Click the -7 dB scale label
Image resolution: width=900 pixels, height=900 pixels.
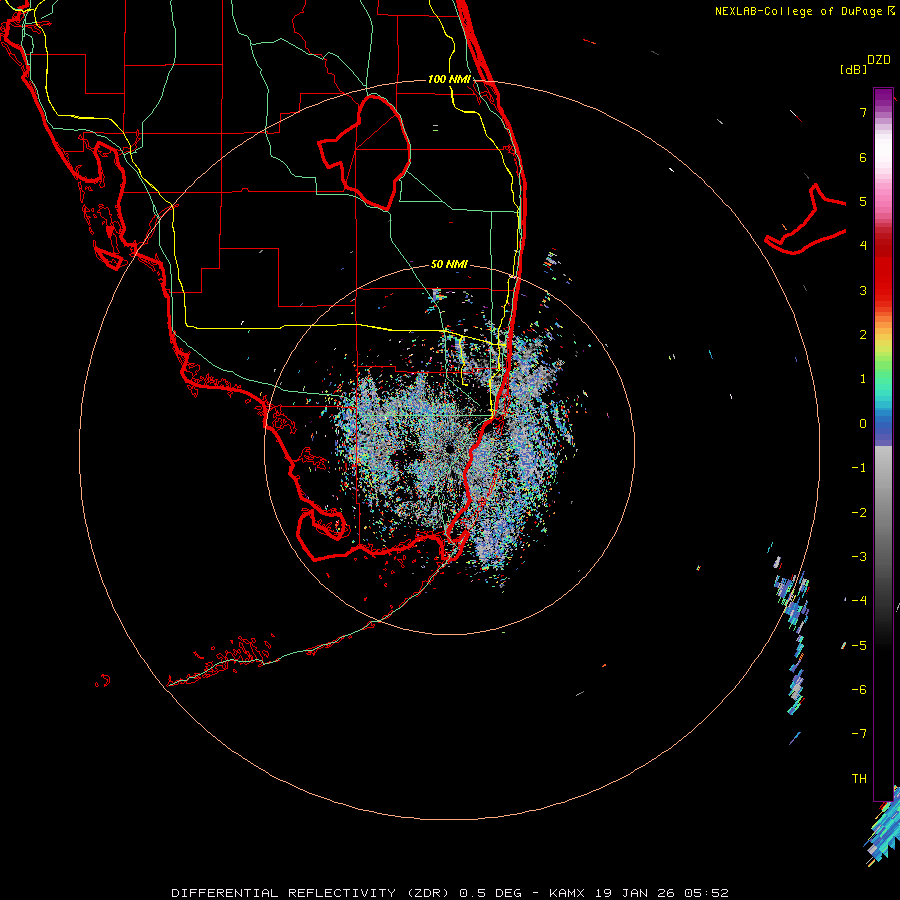point(859,734)
